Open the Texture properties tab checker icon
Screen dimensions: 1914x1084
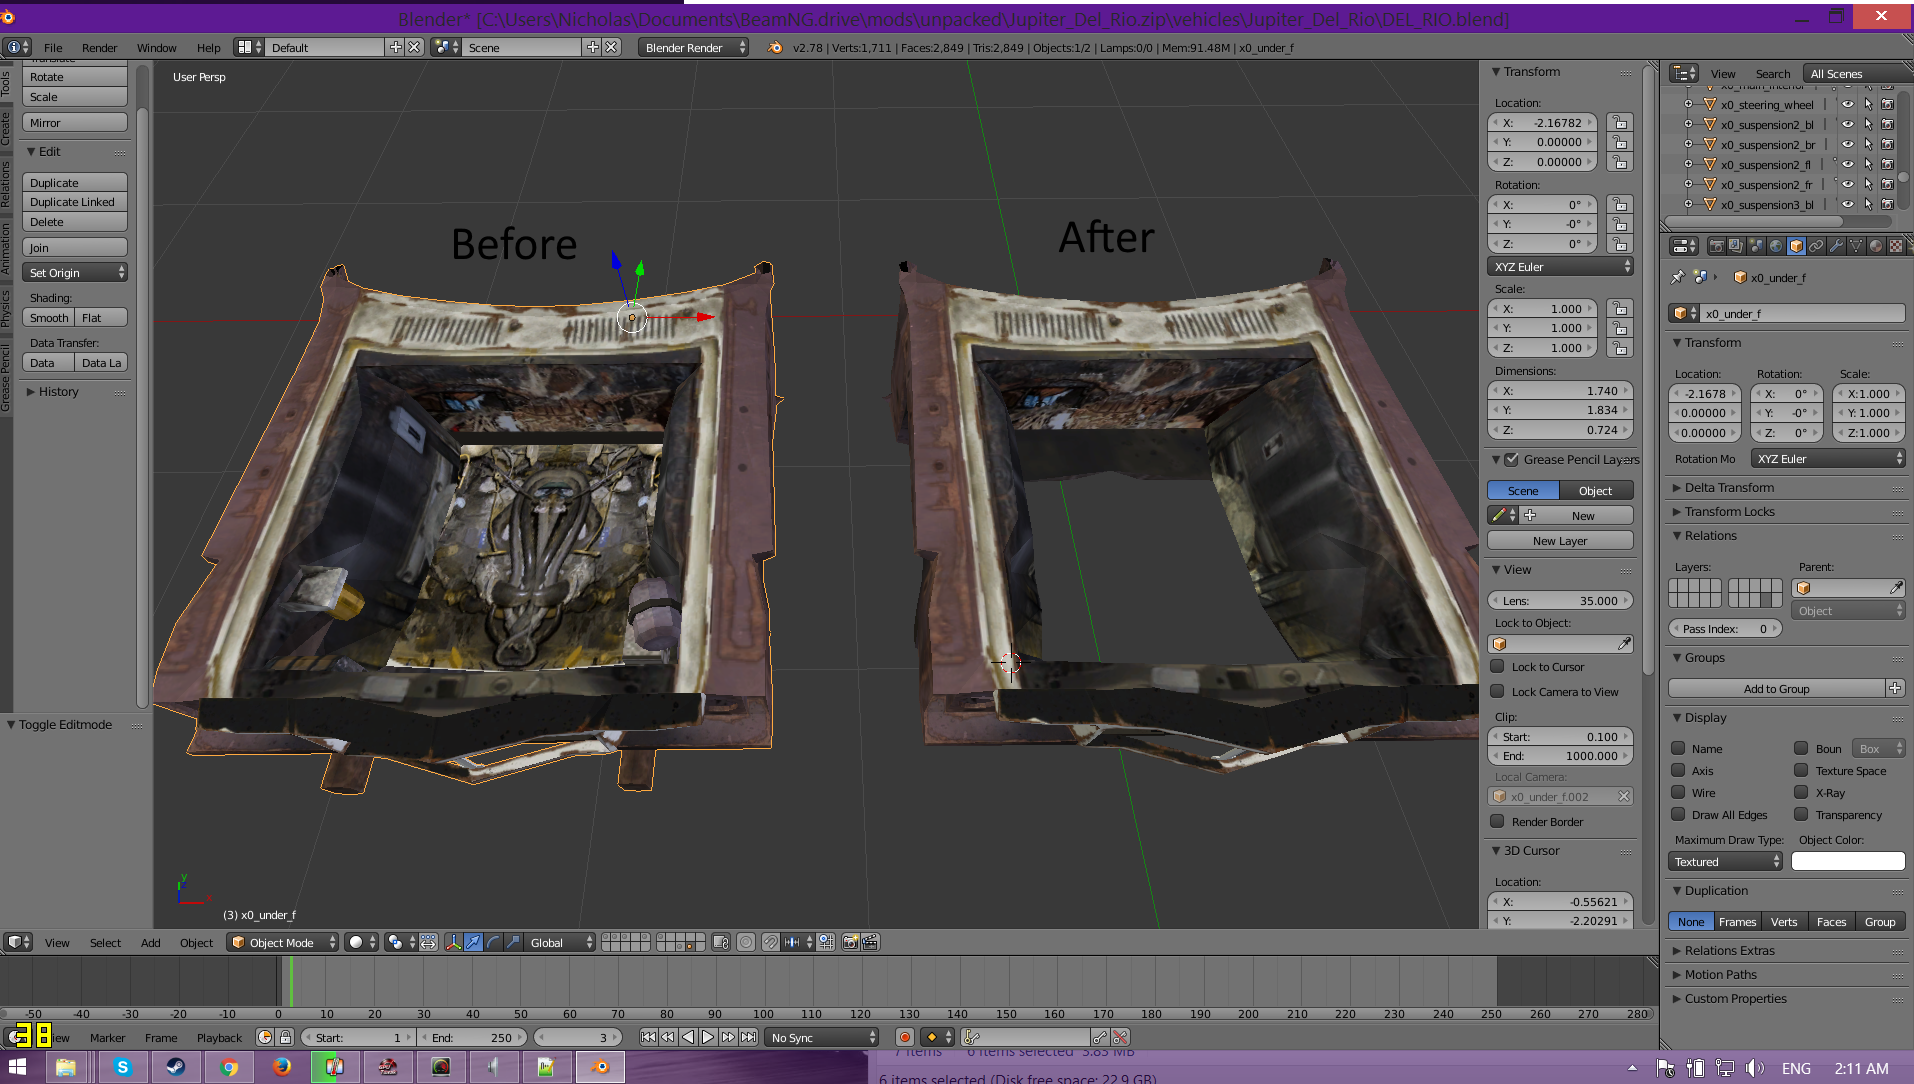tap(1896, 246)
